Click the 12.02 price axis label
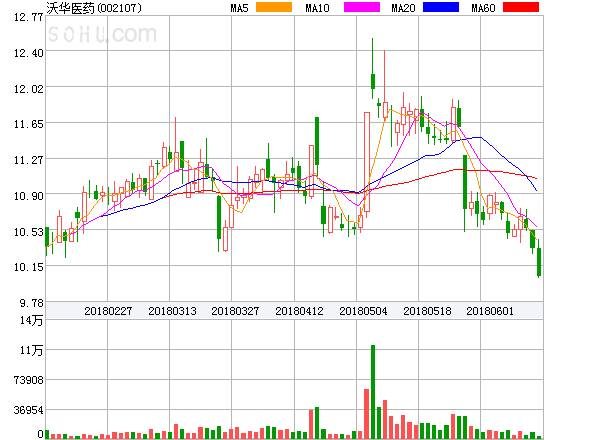Viewport: 600px width, 440px height. [29, 89]
